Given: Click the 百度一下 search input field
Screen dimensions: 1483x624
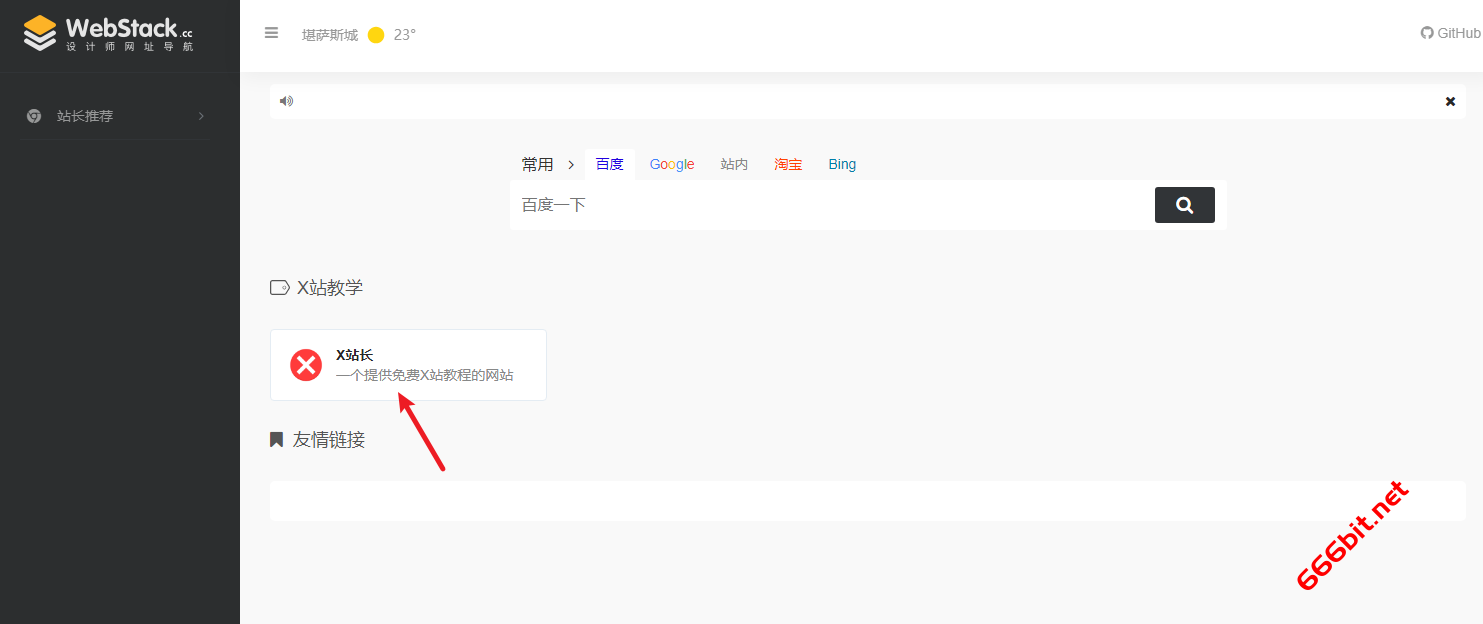Looking at the screenshot, I should 830,205.
